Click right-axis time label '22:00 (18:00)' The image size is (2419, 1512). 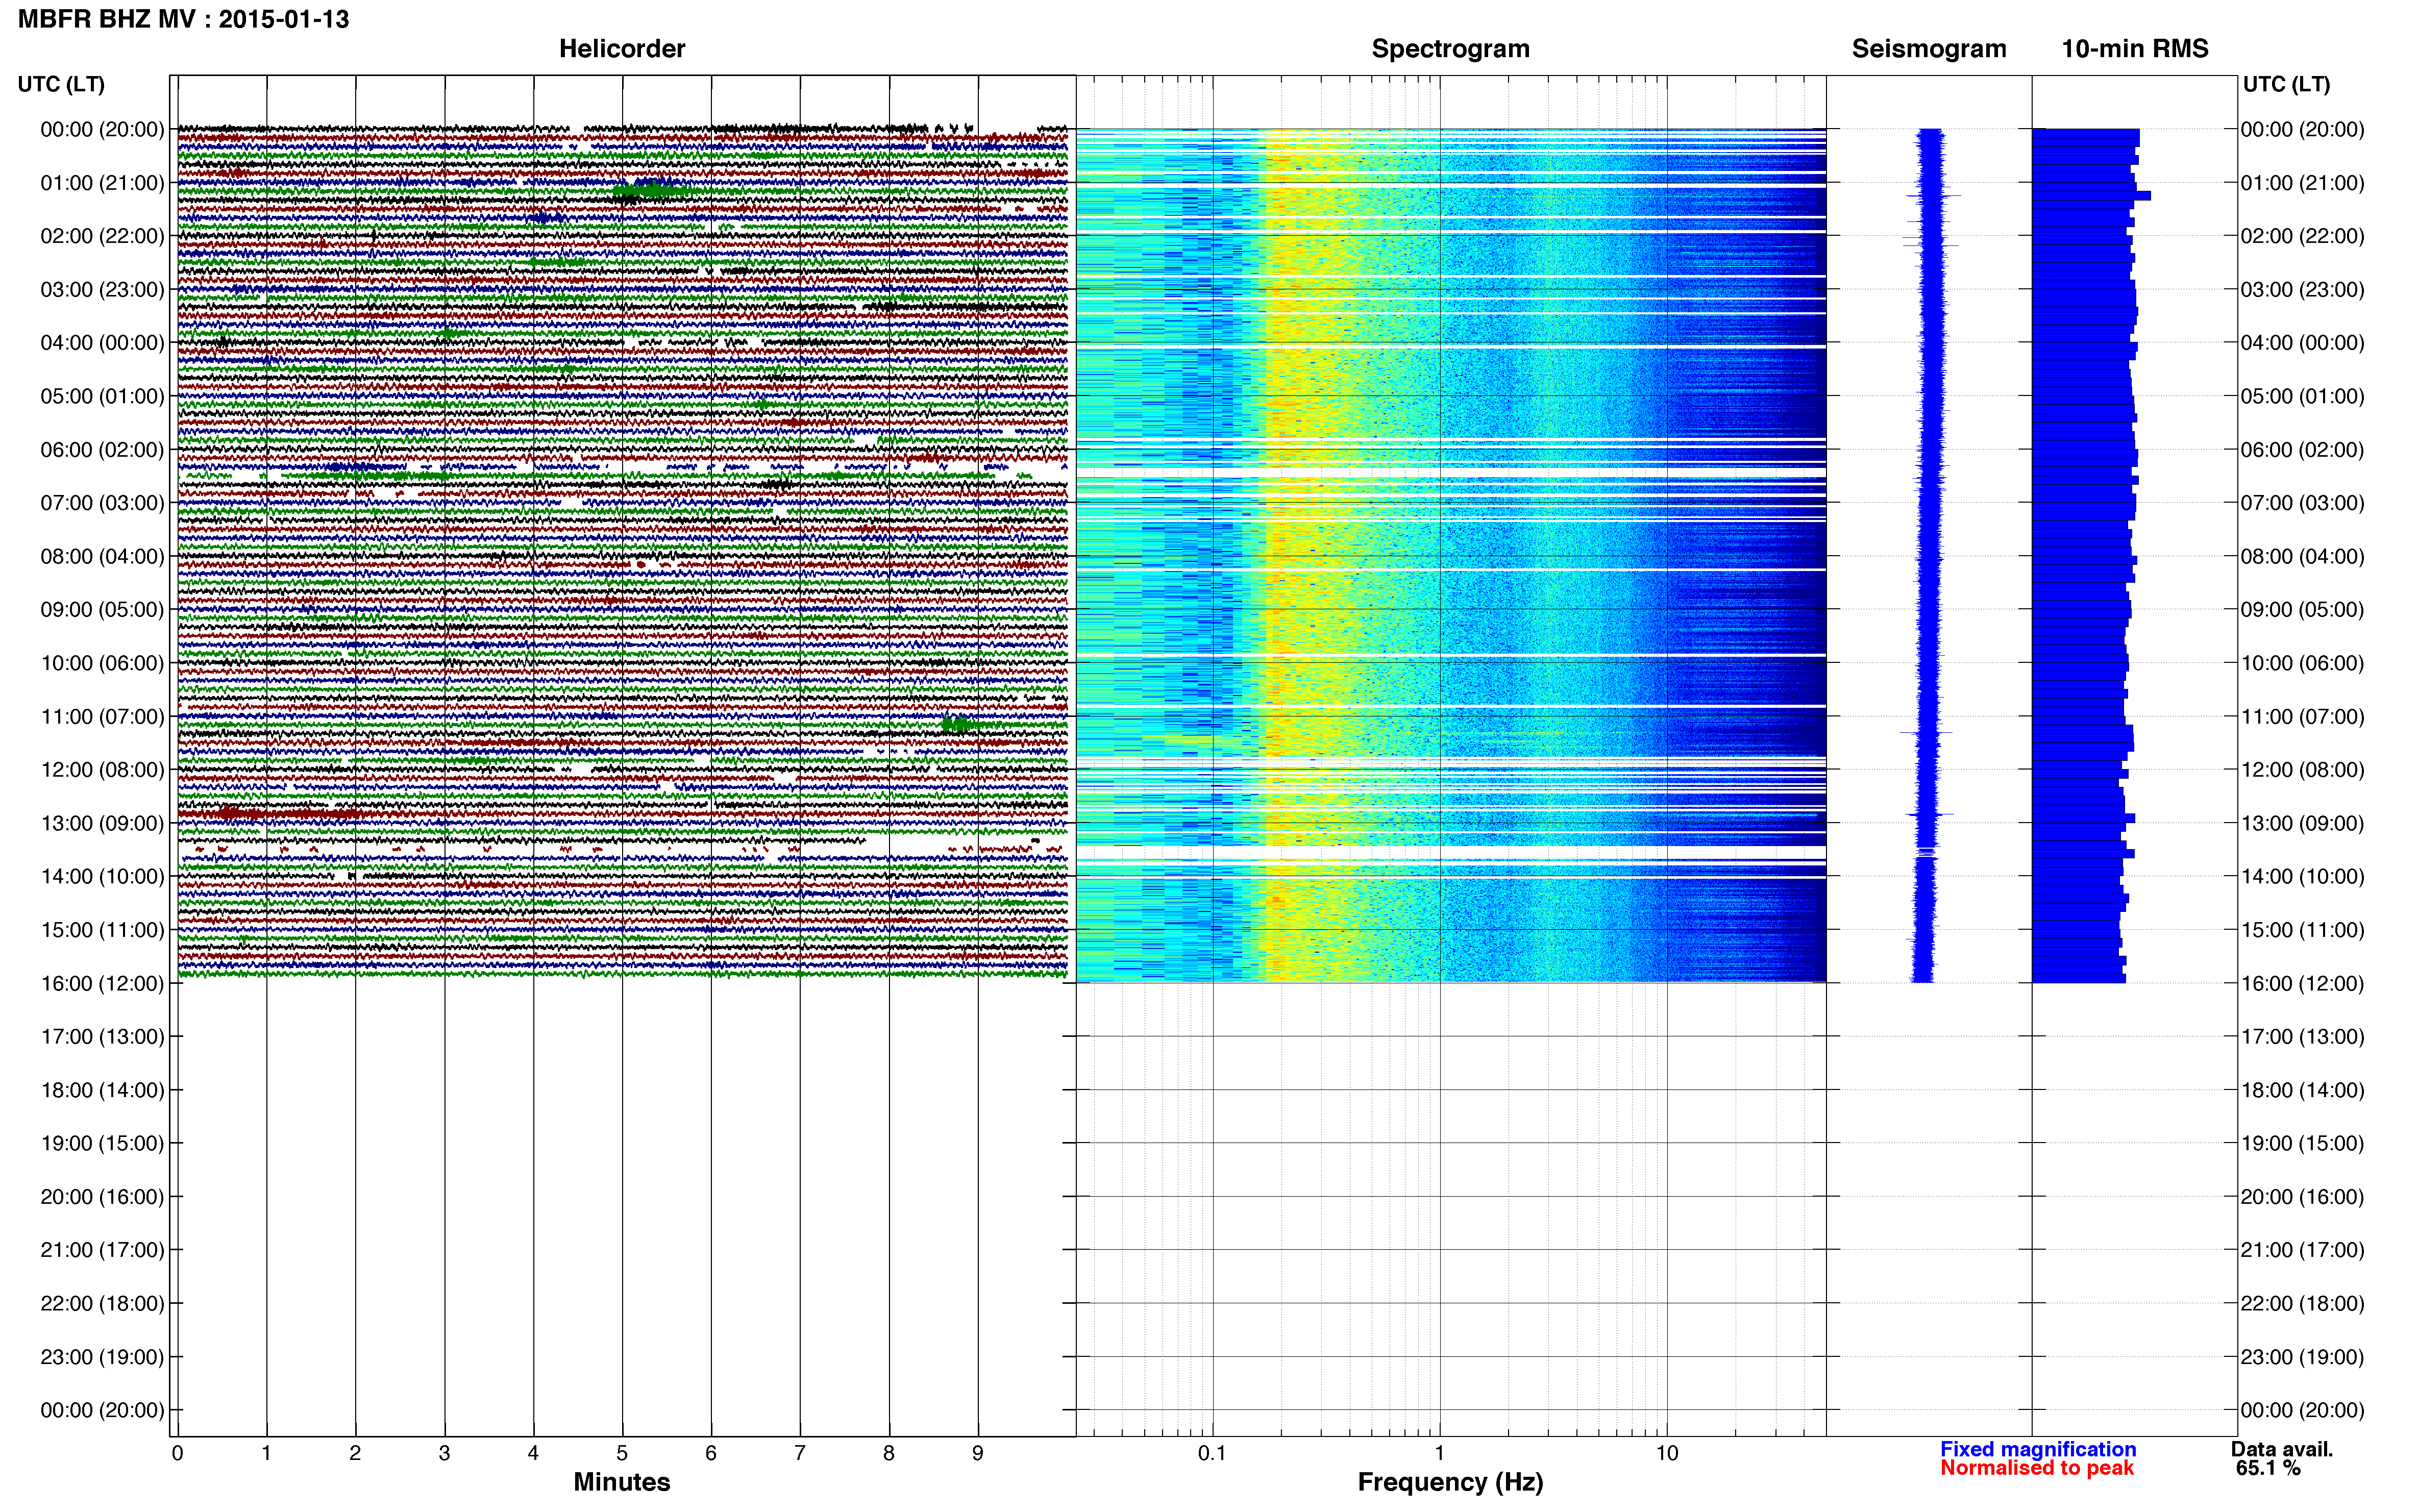click(x=2302, y=1304)
